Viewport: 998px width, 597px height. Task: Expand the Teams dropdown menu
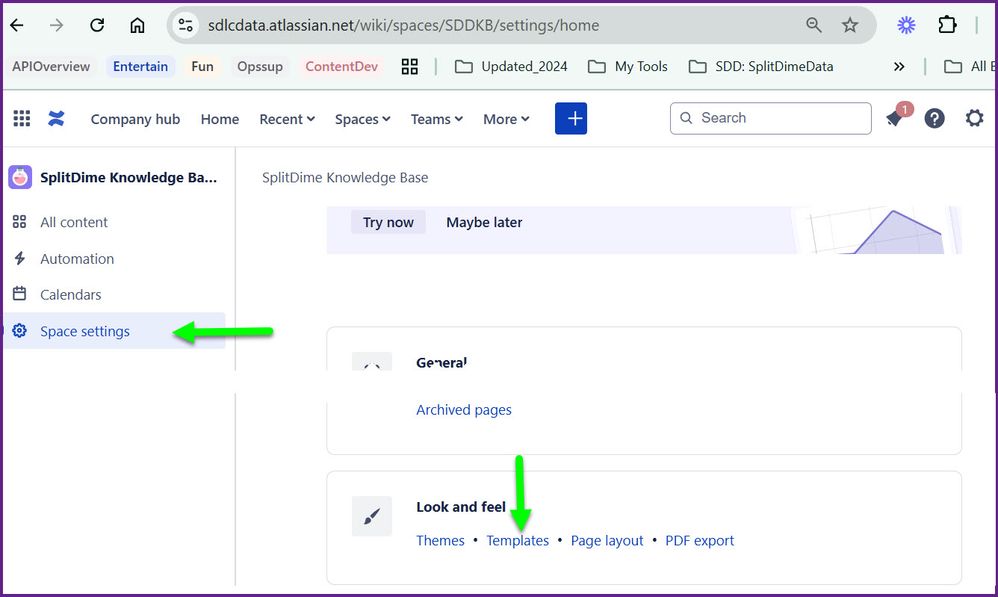(x=437, y=119)
